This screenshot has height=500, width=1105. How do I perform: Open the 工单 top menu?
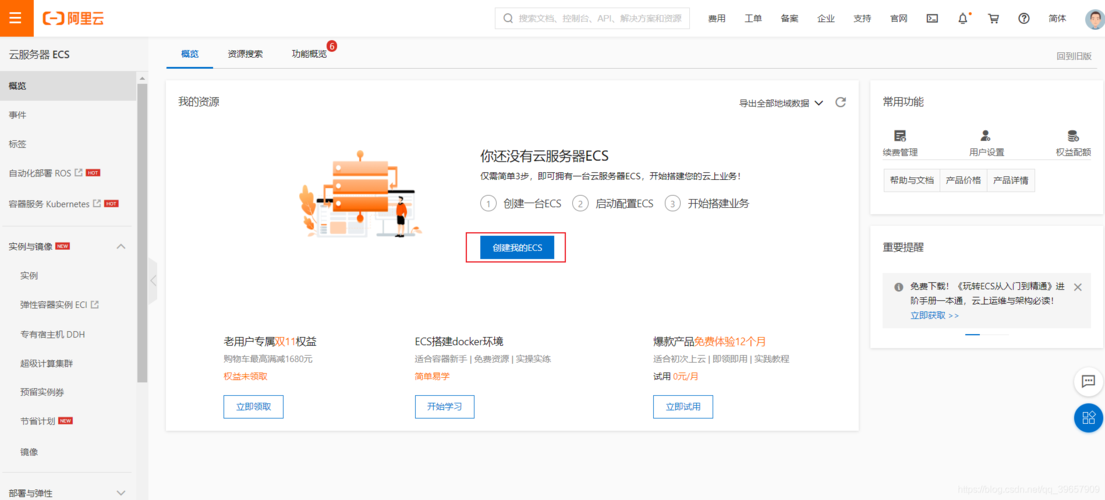tap(753, 19)
